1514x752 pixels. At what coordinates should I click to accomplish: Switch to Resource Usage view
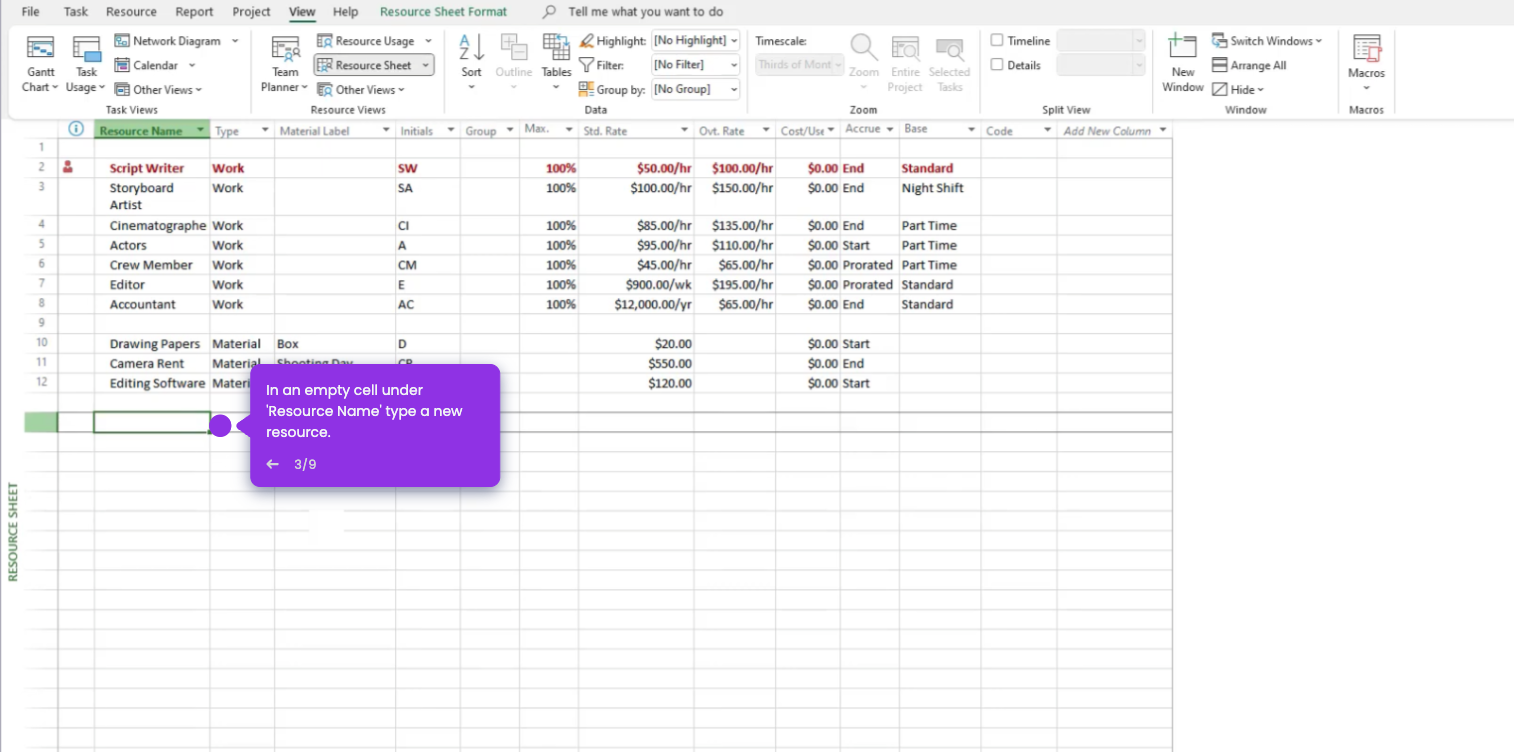click(373, 41)
